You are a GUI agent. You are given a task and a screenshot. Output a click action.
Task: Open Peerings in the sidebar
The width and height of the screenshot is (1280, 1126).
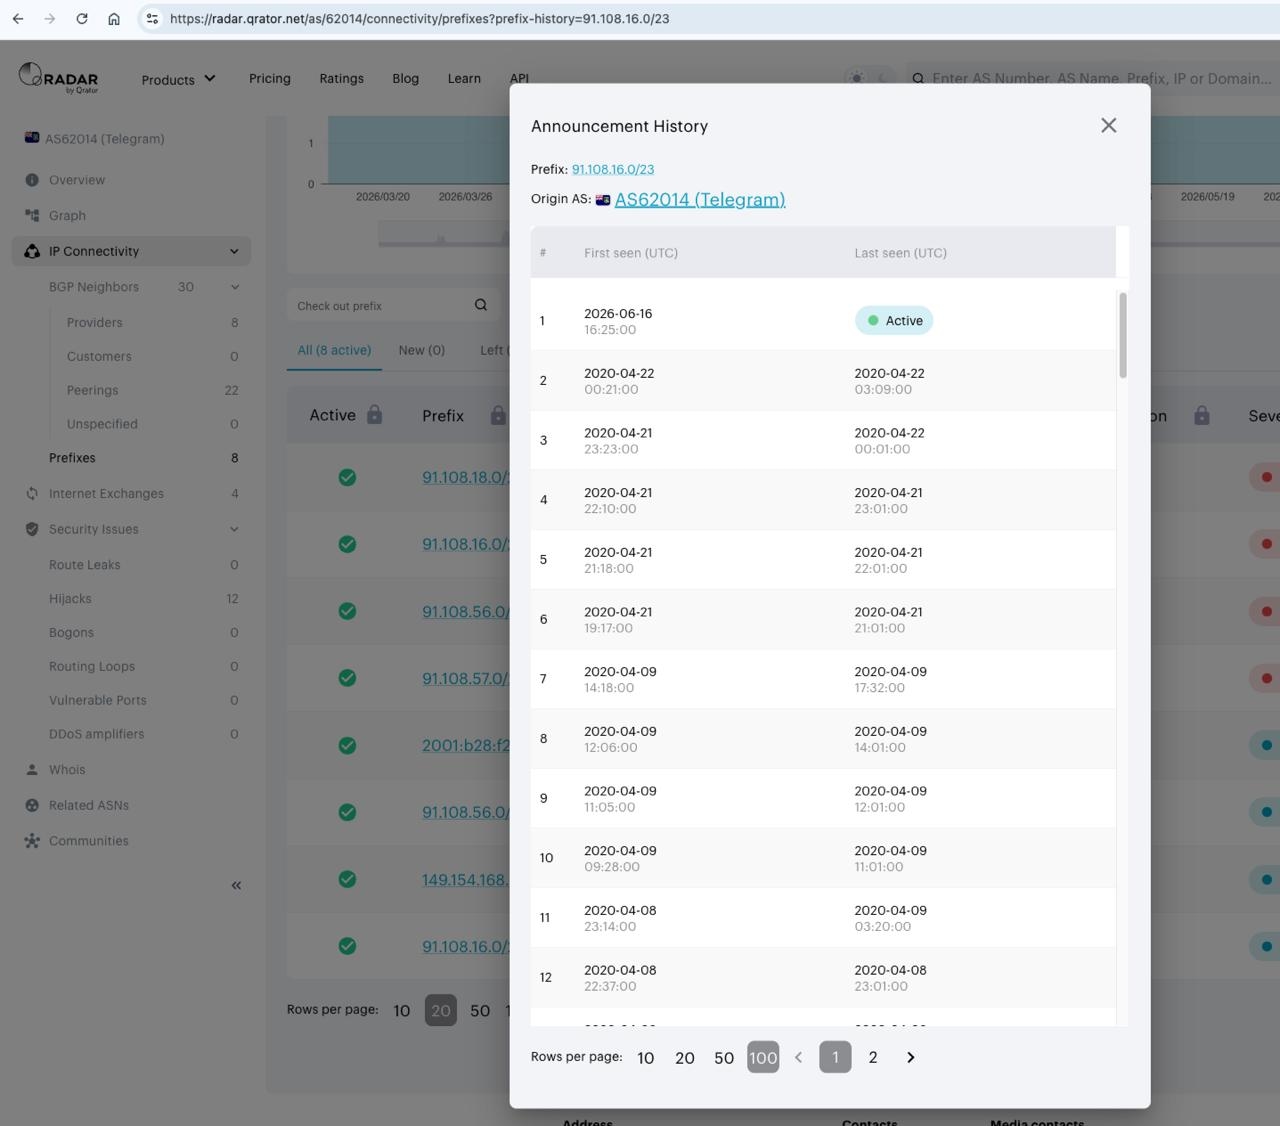[92, 390]
